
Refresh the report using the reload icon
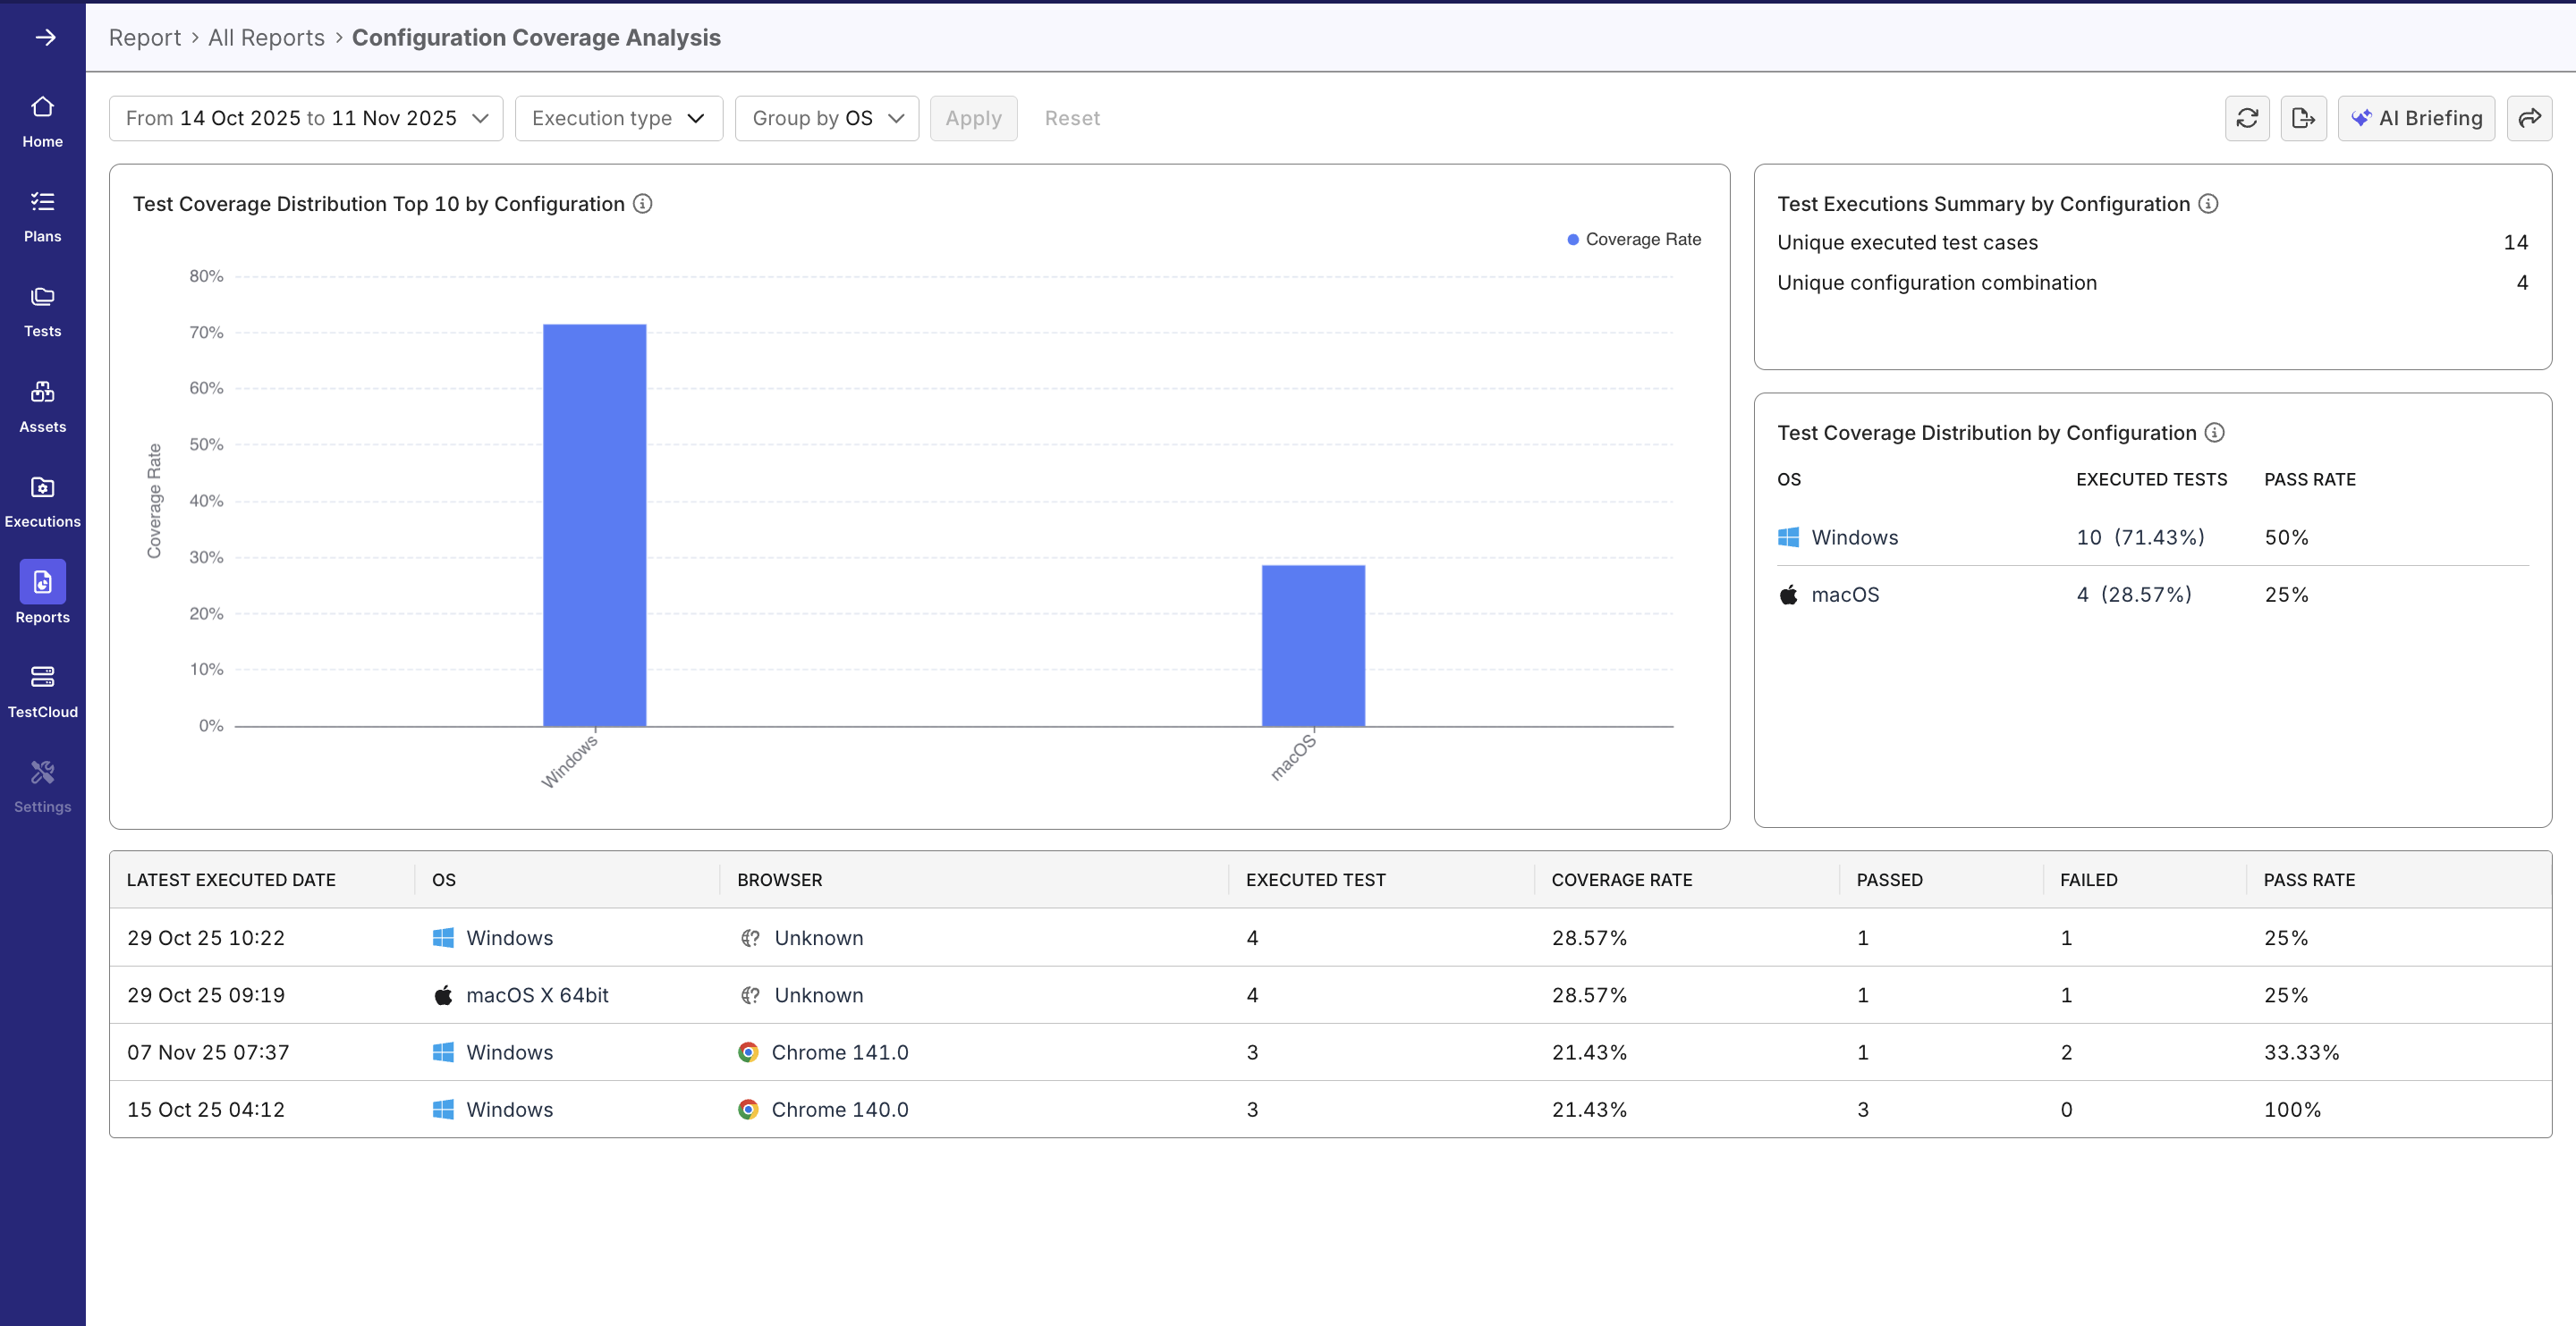2247,118
